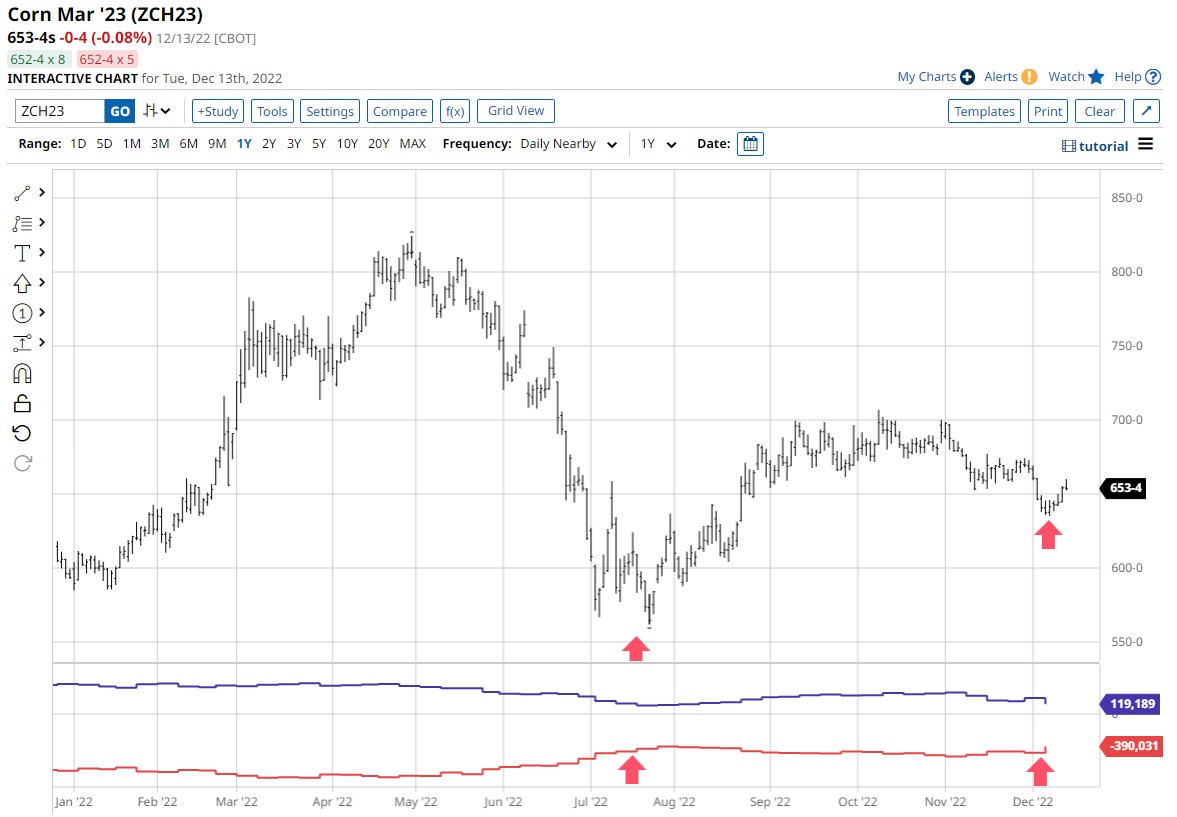Click the red -390,031 indicator value label

1130,746
